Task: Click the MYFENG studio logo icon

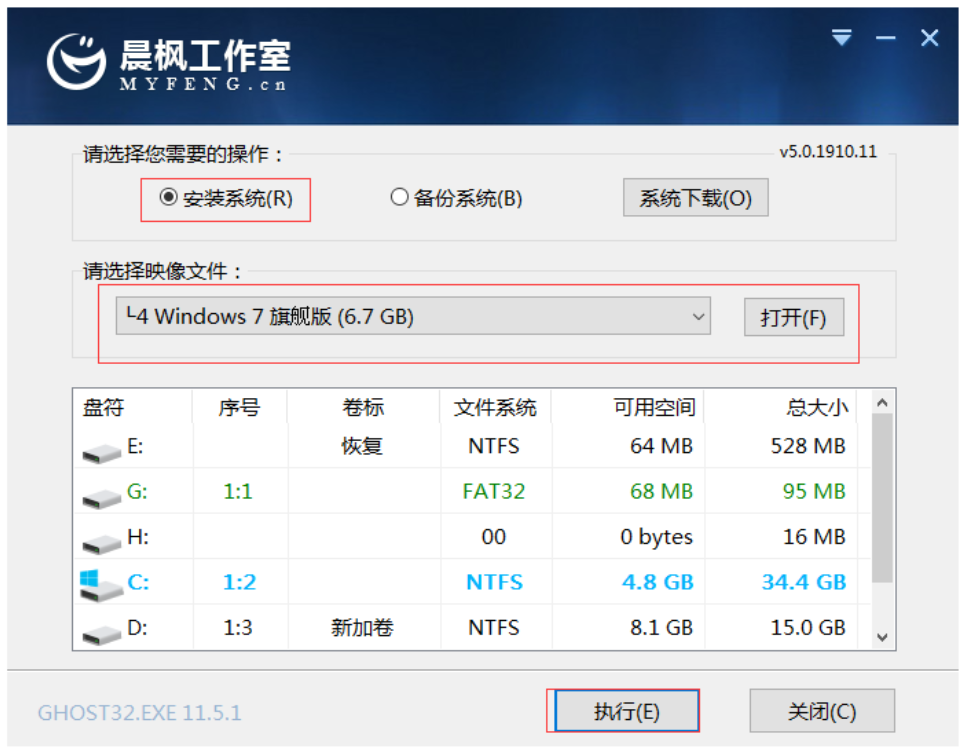Action: click(x=76, y=62)
